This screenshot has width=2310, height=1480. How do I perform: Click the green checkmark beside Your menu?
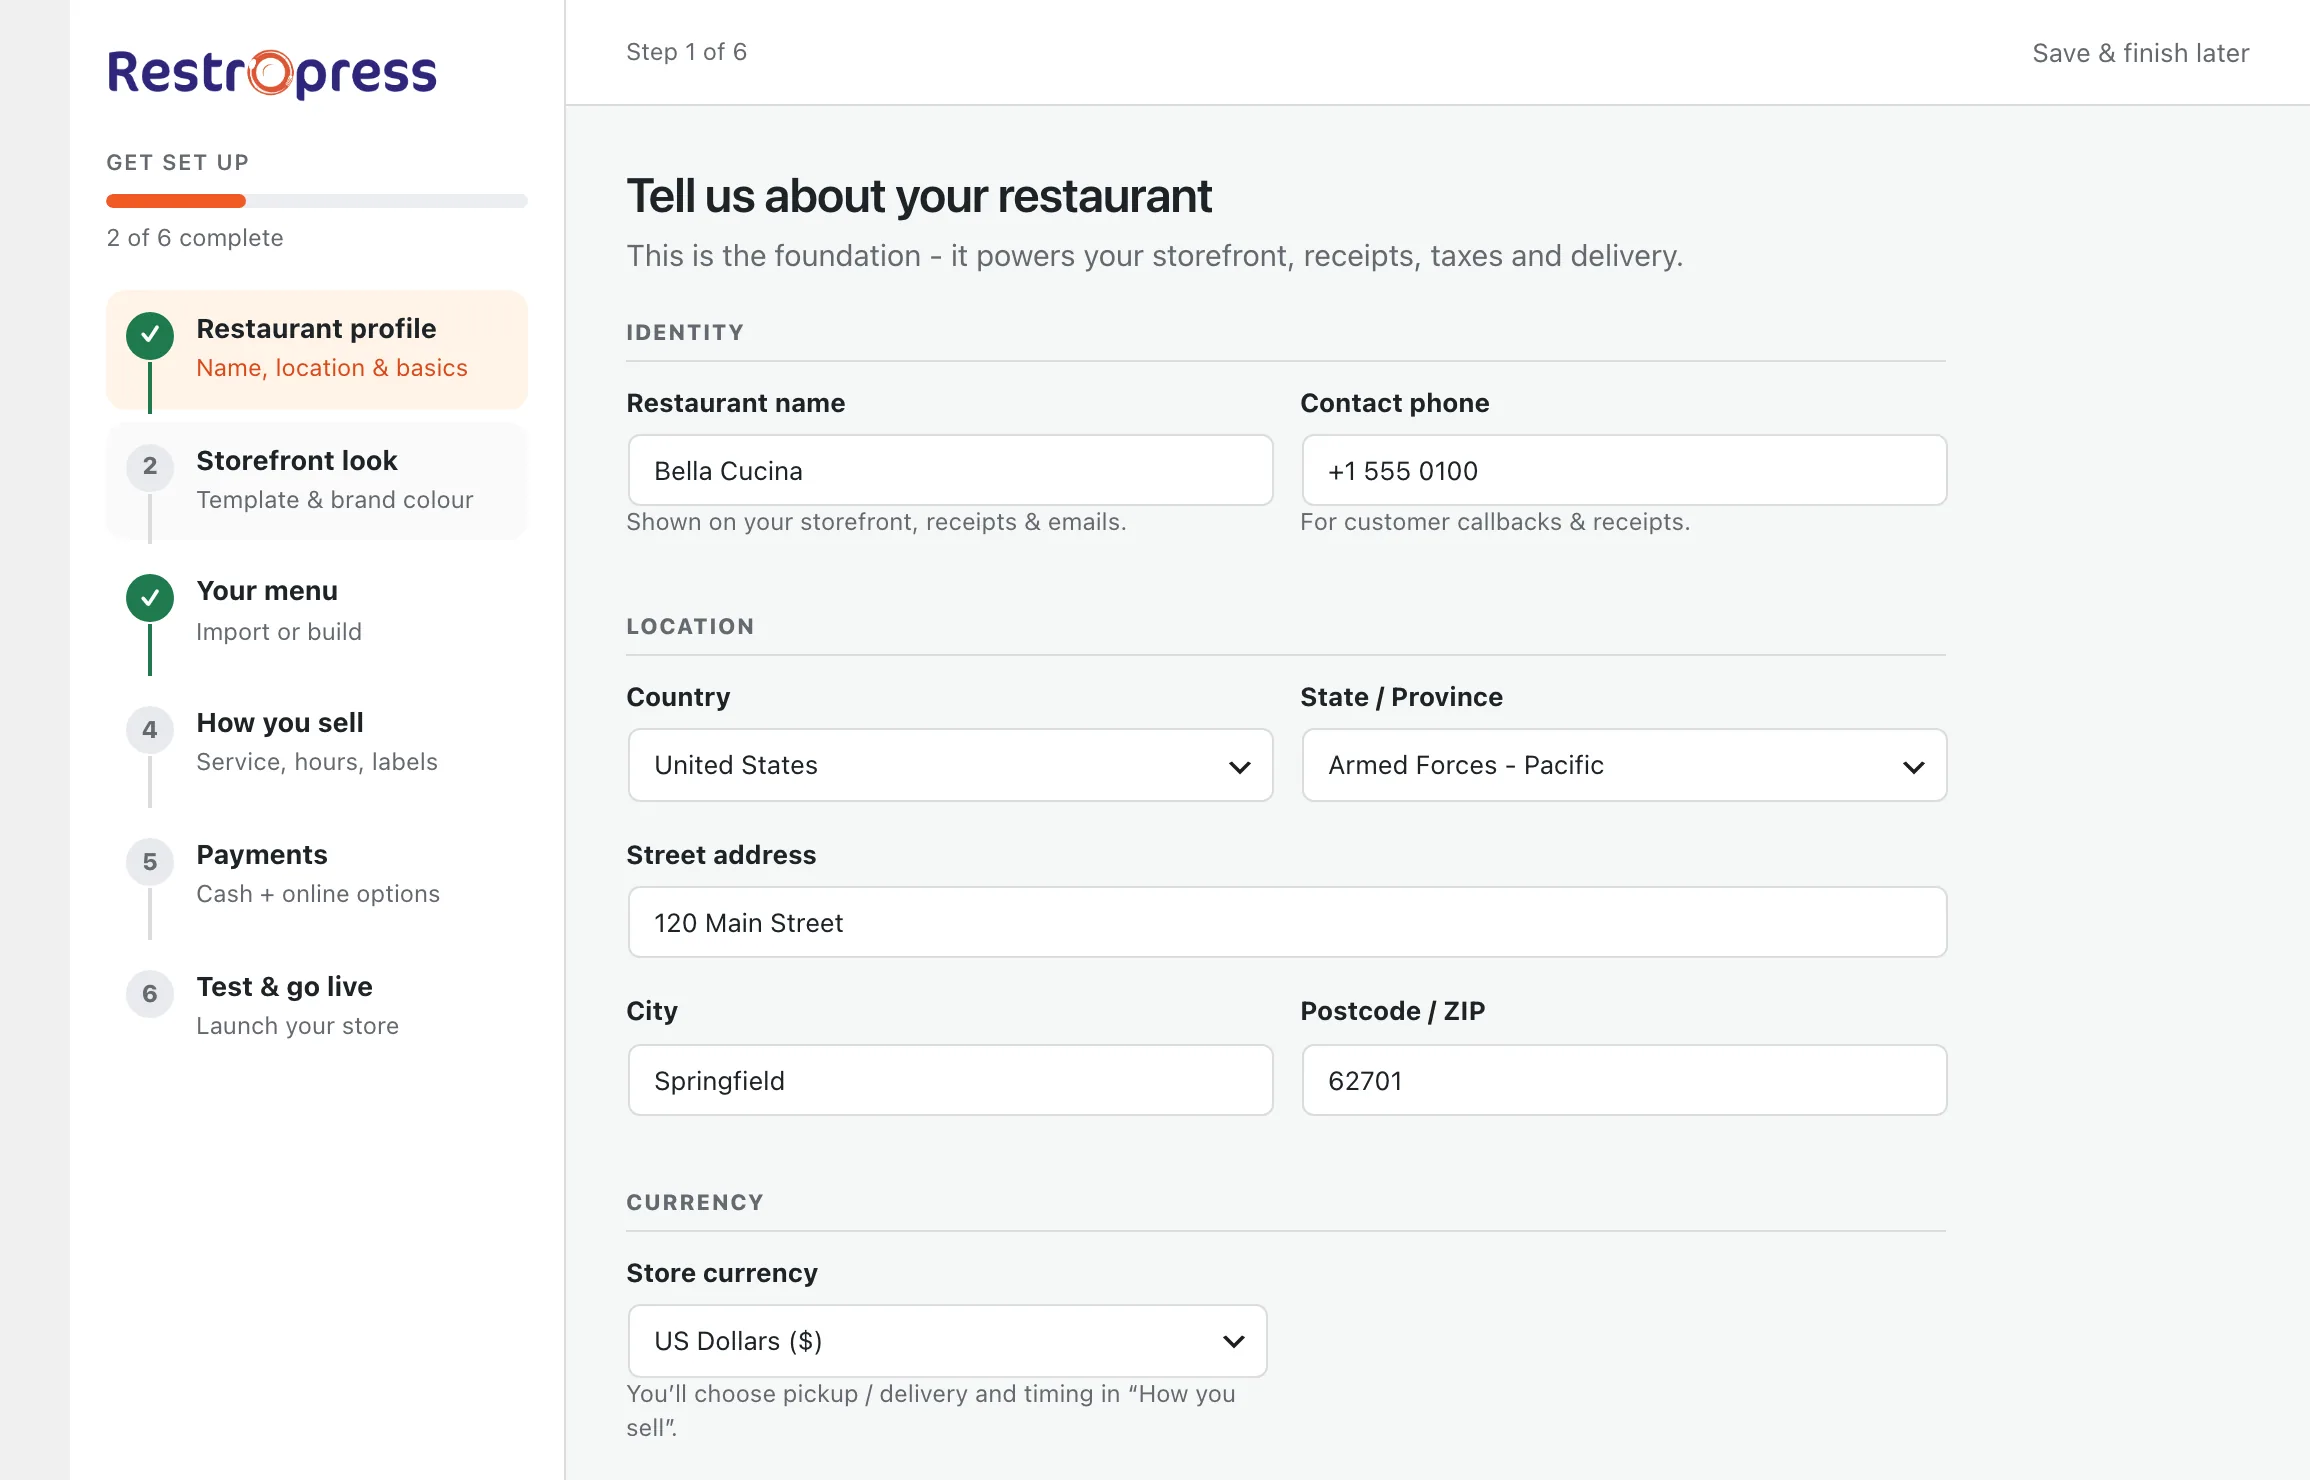point(150,598)
